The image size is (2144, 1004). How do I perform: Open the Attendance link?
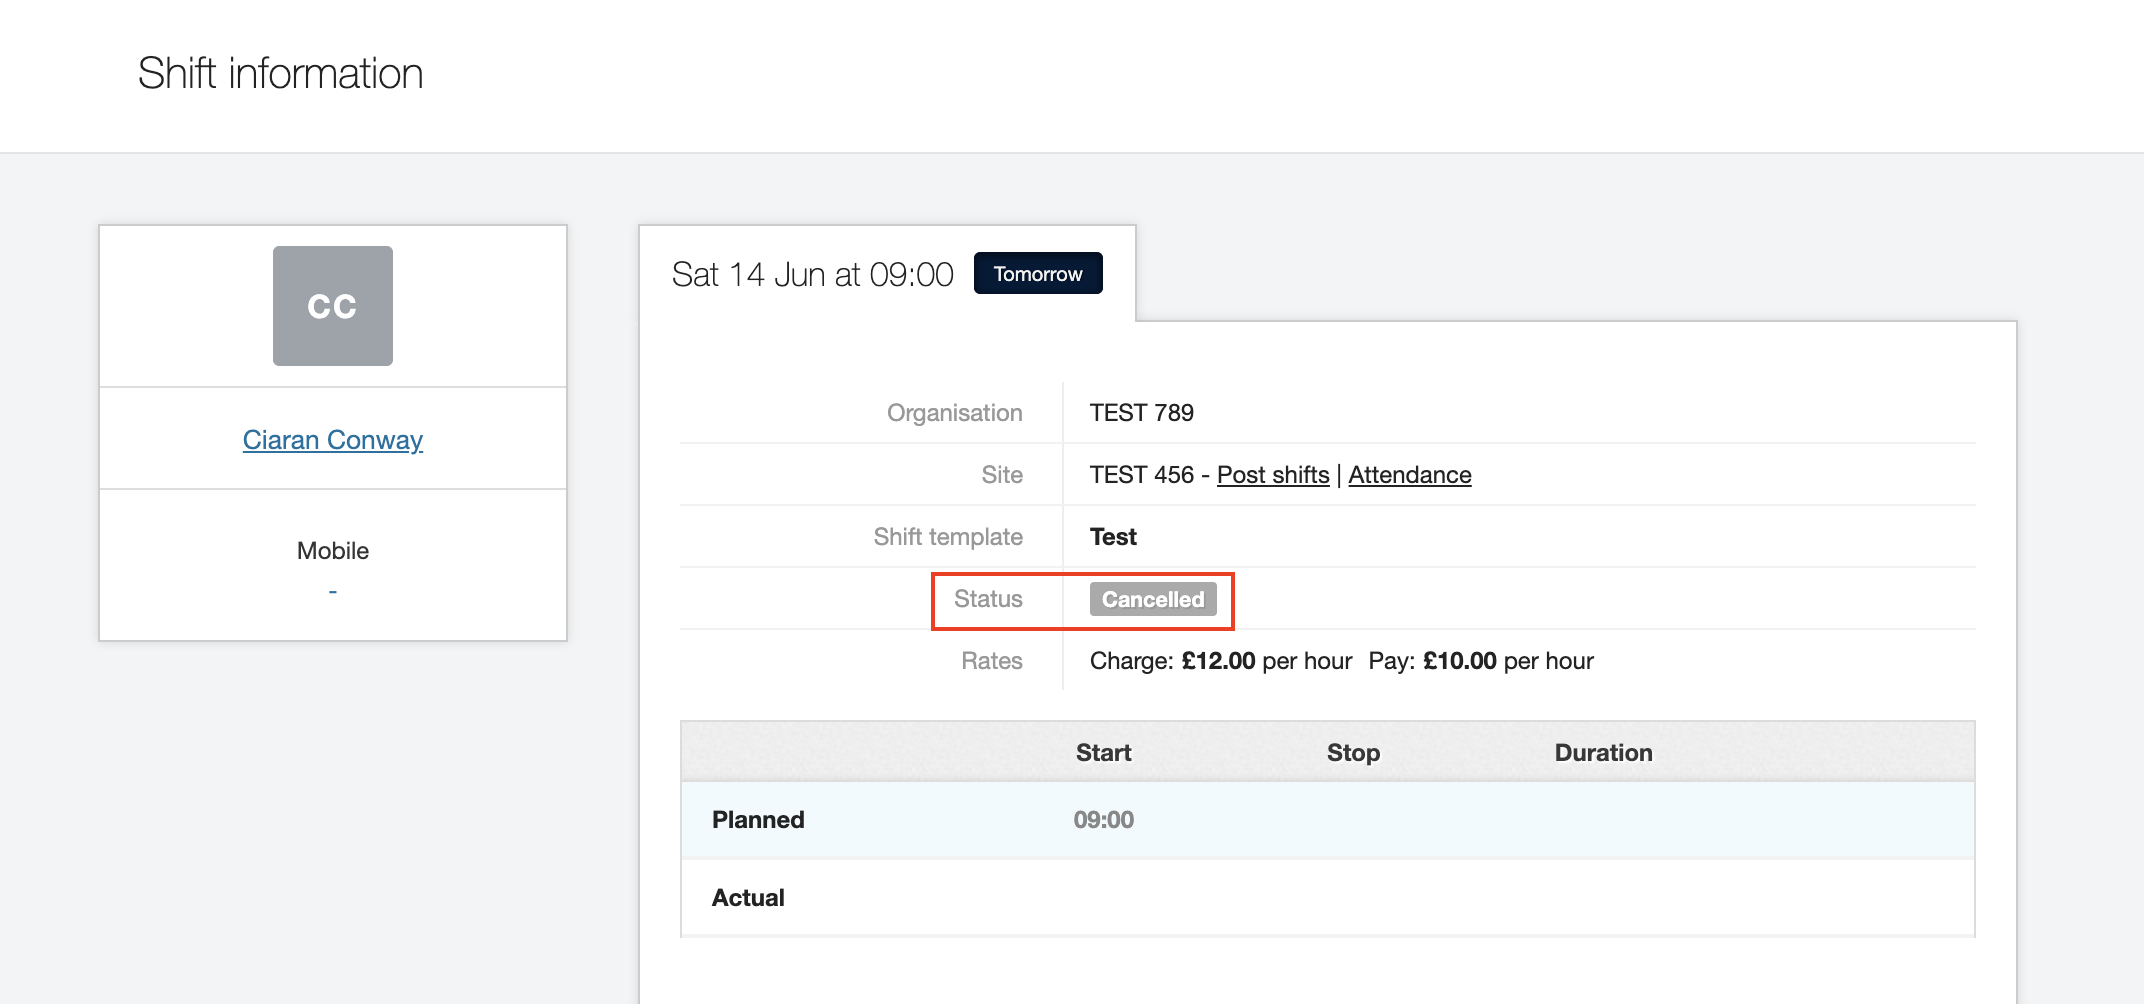[1409, 475]
